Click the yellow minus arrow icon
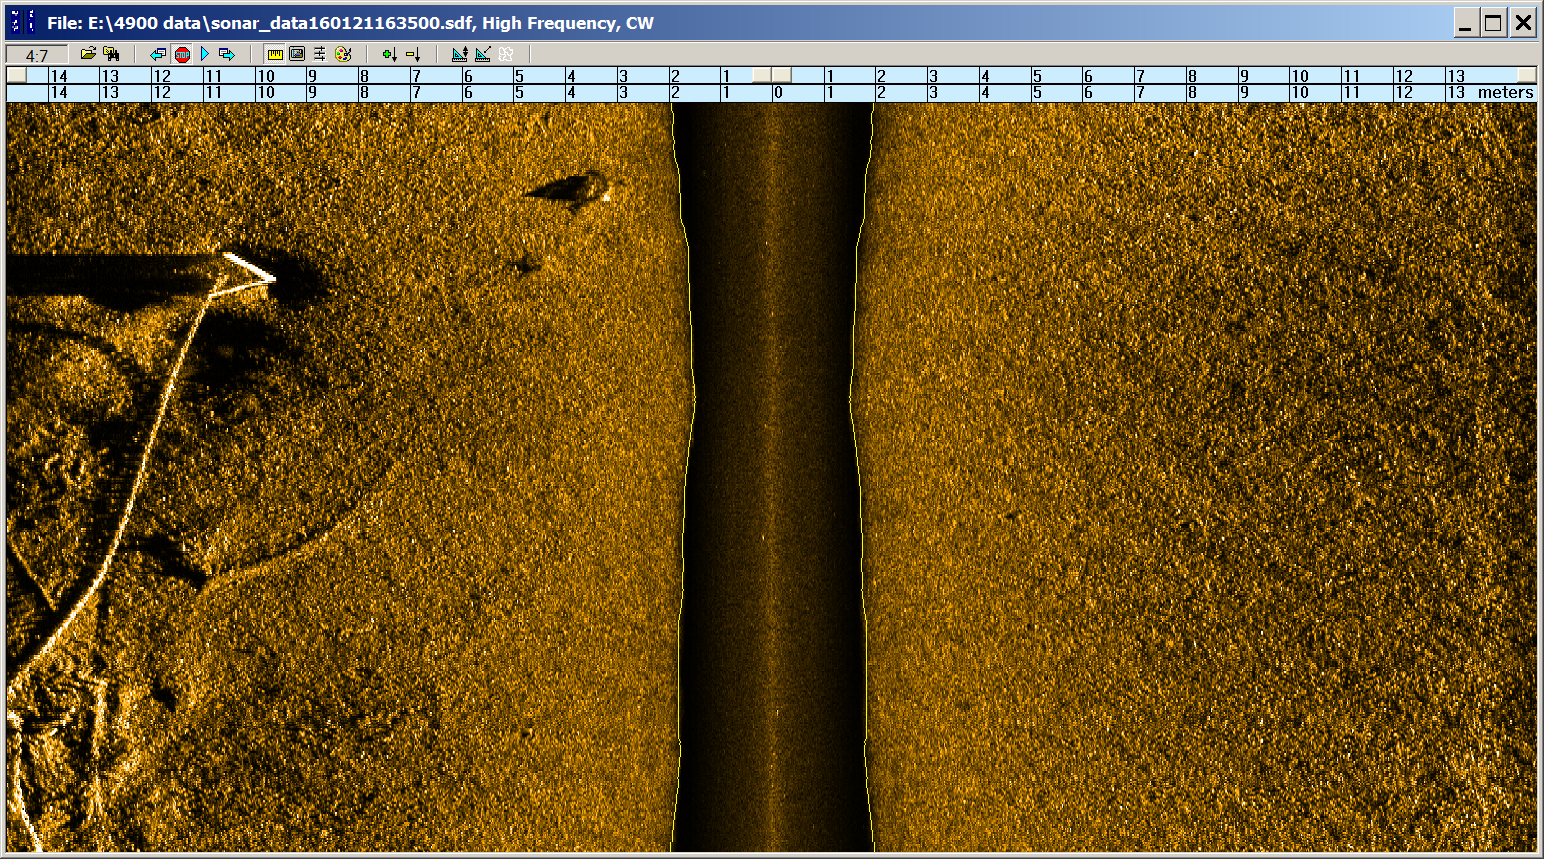 click(x=412, y=54)
